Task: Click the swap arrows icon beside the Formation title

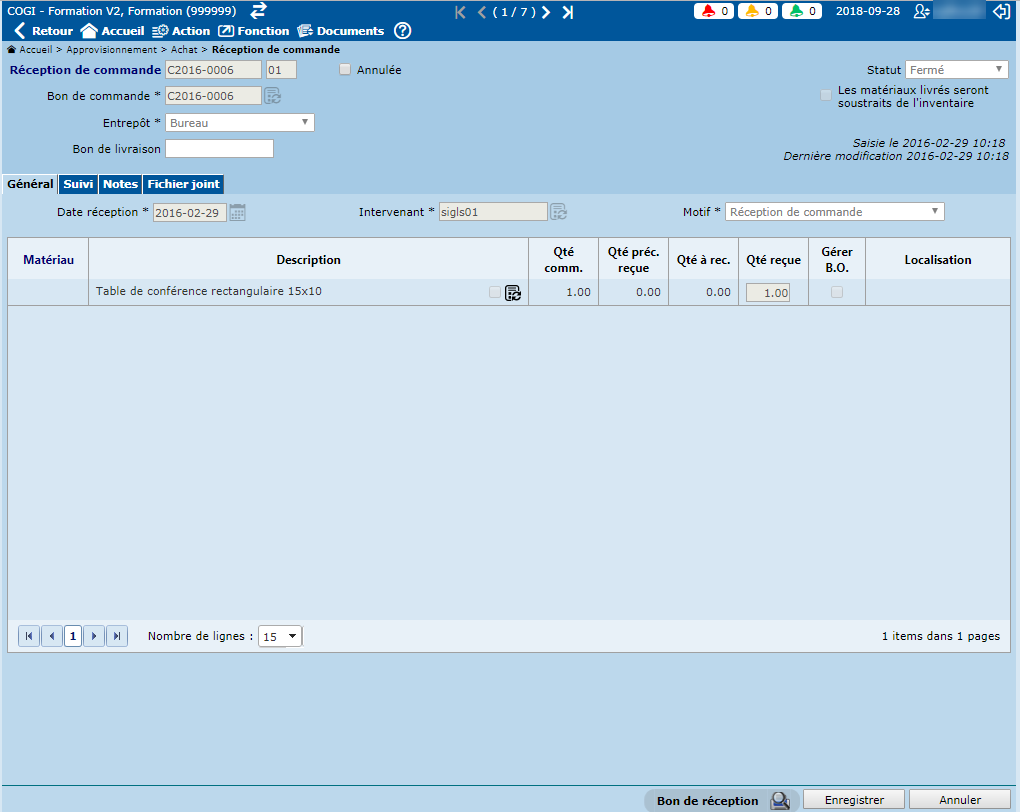Action: pyautogui.click(x=258, y=10)
